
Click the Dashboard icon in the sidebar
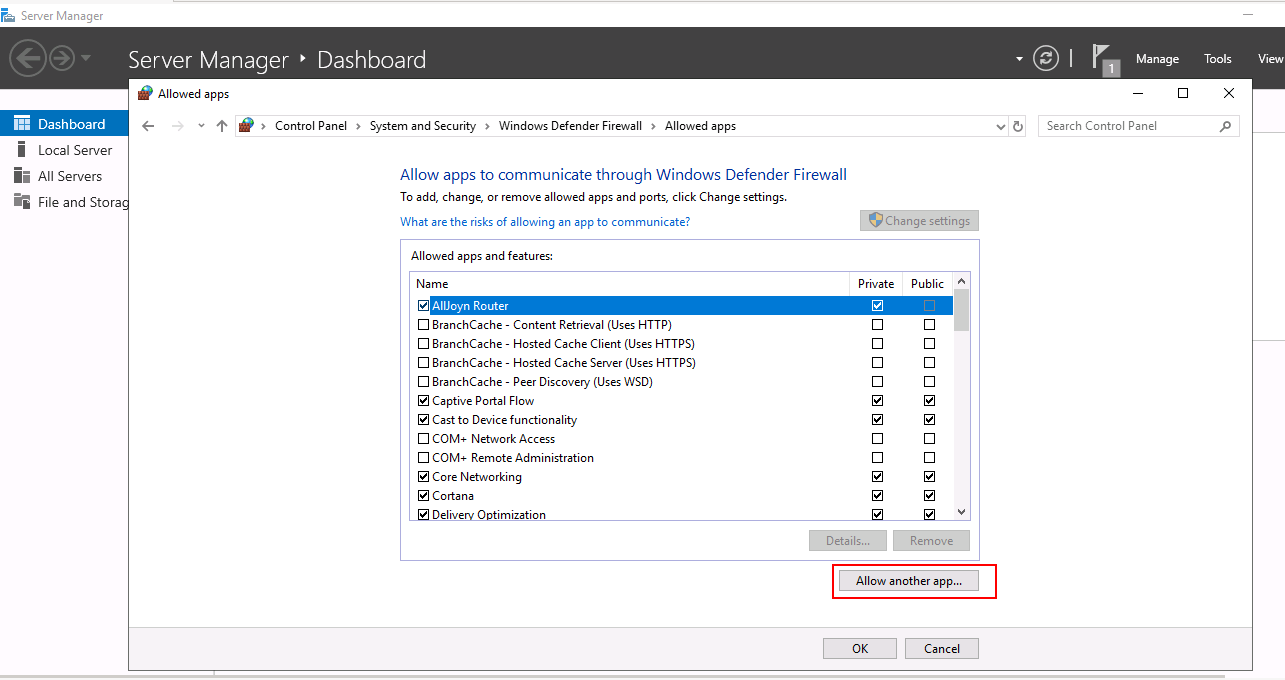(x=22, y=124)
